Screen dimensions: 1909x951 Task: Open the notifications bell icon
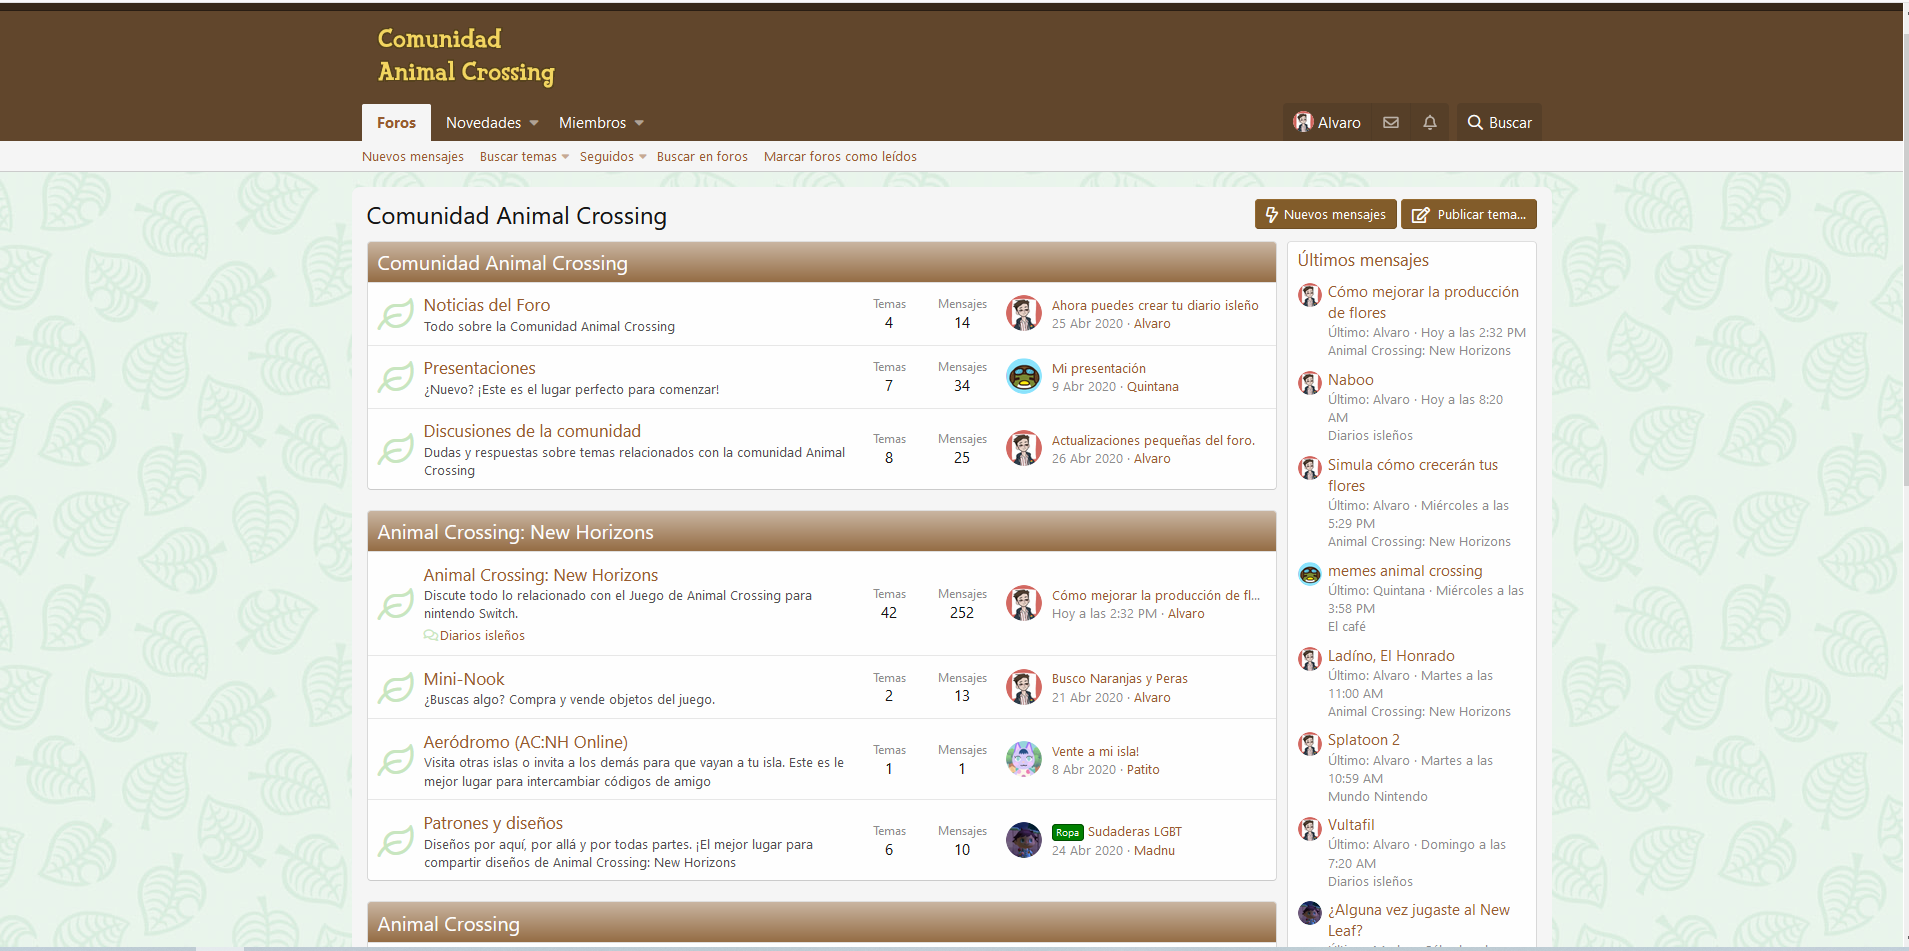click(x=1430, y=122)
